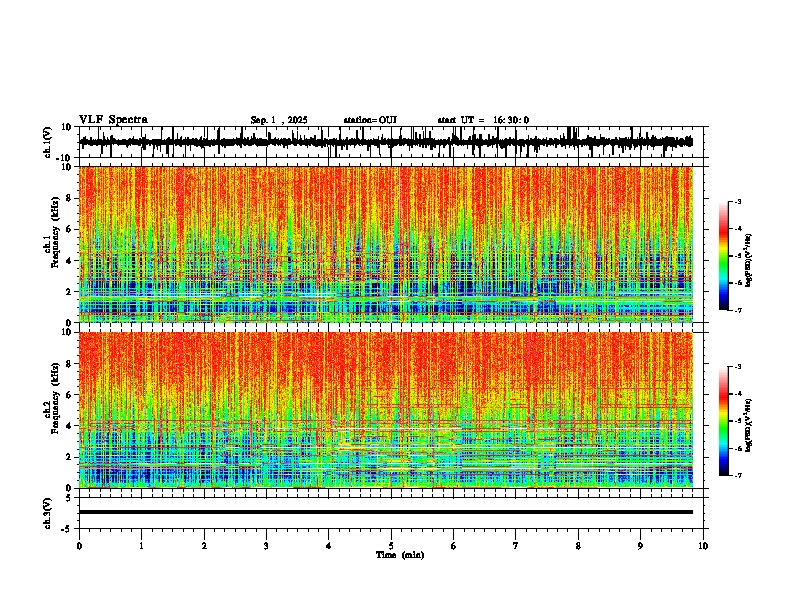Click the '-3' label on ch.2 color scale

(737, 367)
